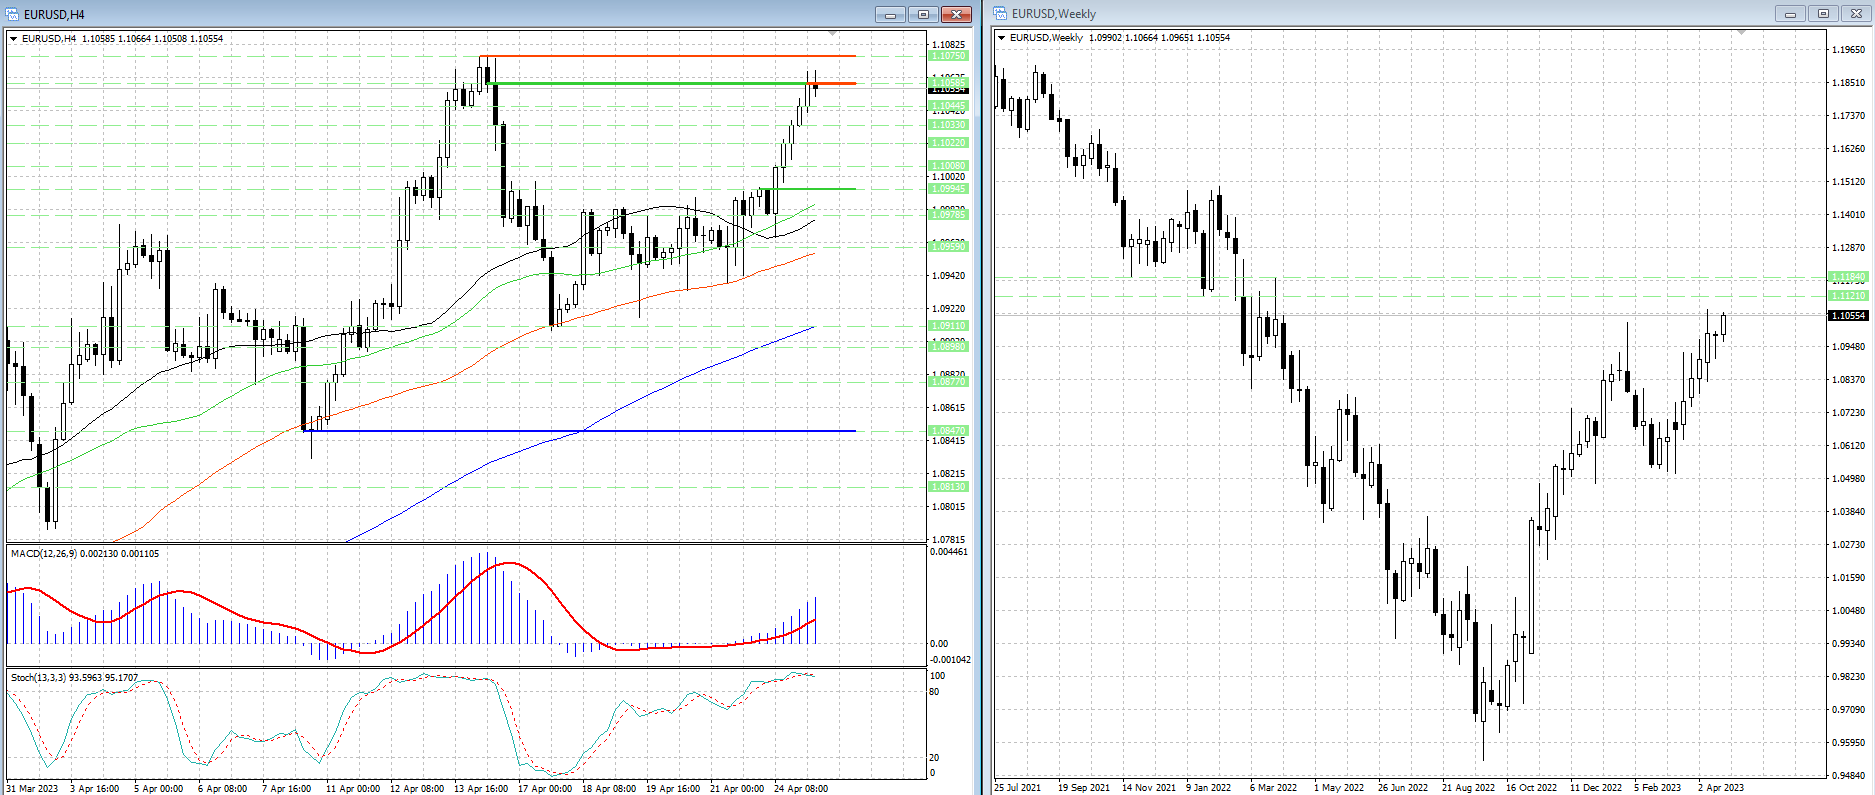The width and height of the screenshot is (1875, 795).
Task: Maximize the EURUSD,H4 chart window
Action: pos(923,14)
